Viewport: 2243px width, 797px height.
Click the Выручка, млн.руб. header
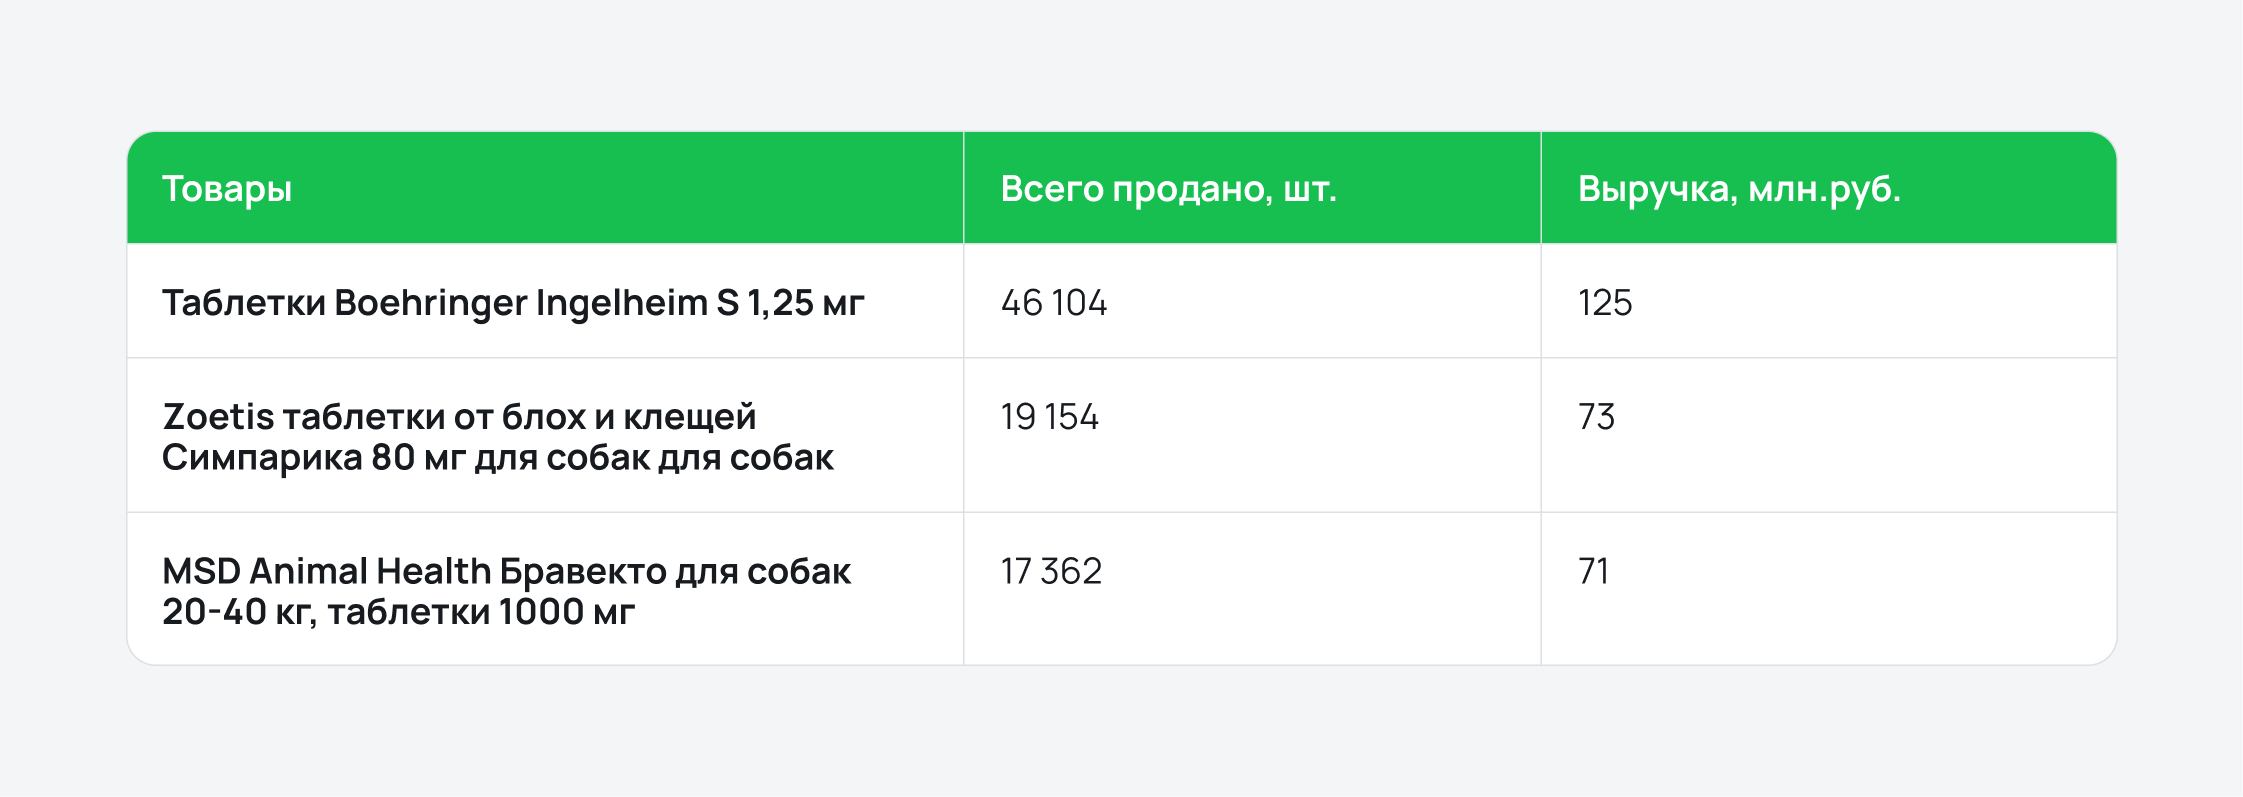click(x=1739, y=189)
